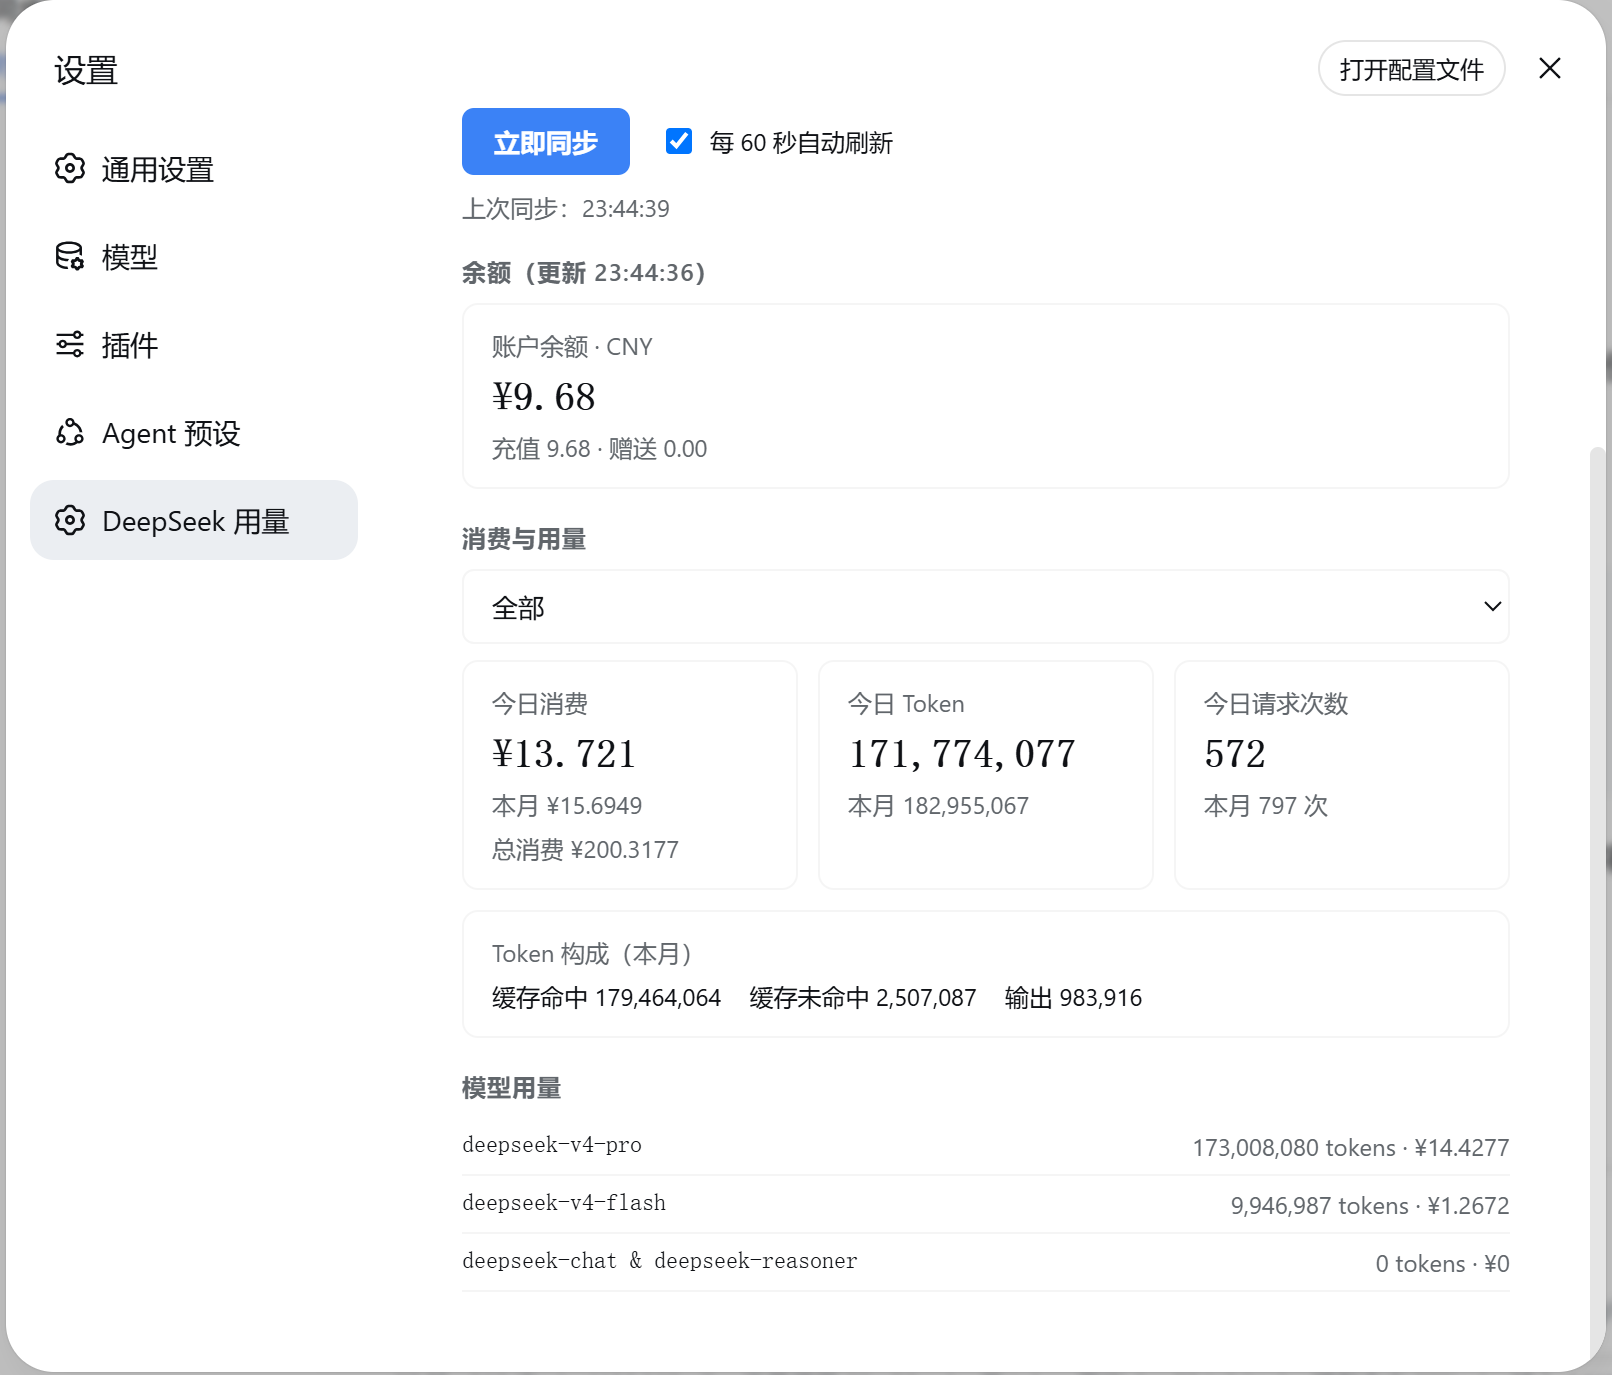
Task: Click the chevron arrow of 全部 dropdown
Action: (1493, 606)
